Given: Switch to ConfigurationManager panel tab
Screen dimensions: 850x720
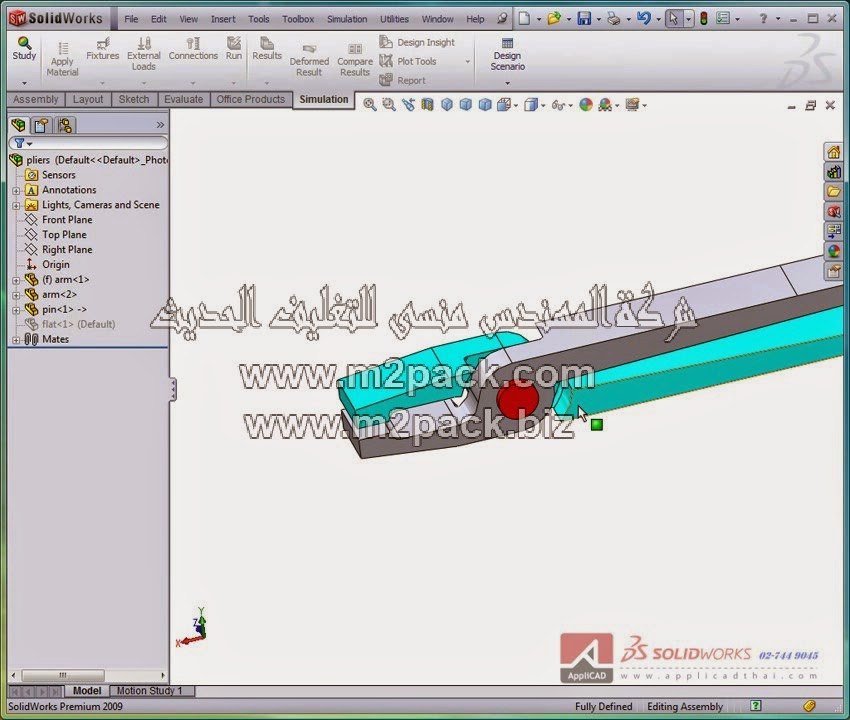Looking at the screenshot, I should 65,125.
